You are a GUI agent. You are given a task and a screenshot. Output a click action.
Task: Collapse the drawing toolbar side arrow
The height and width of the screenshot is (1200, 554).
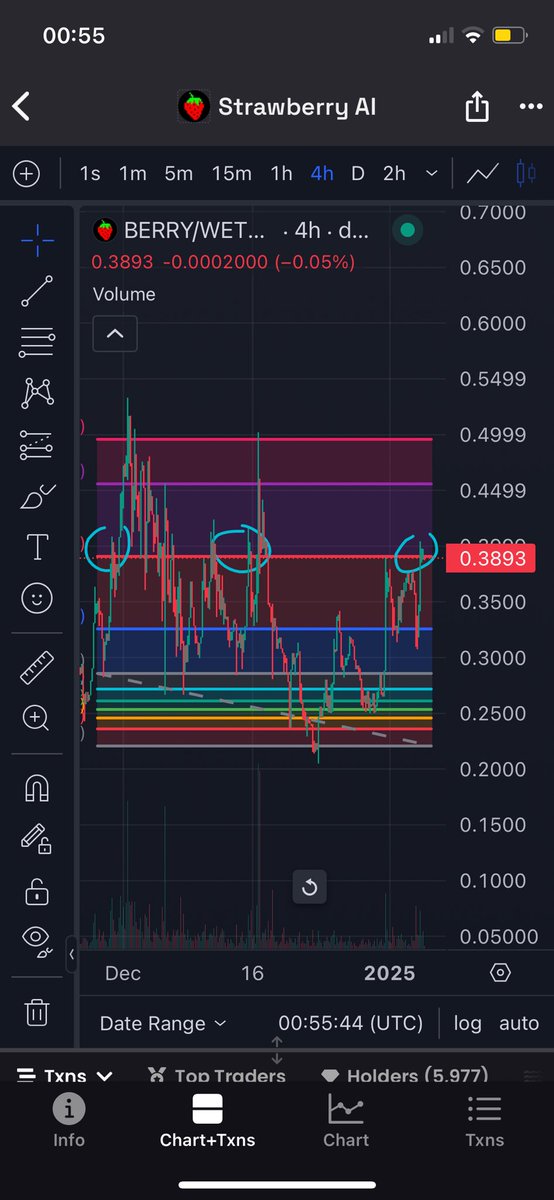coord(71,954)
